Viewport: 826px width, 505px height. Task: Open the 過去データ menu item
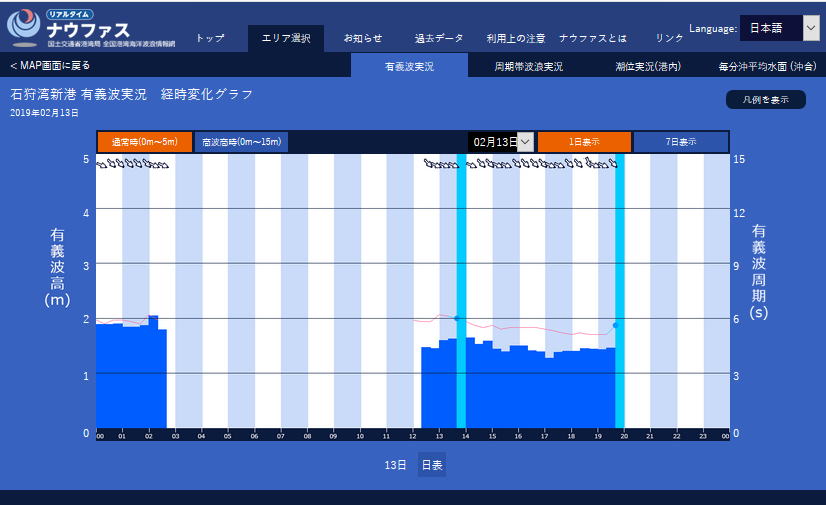[438, 38]
